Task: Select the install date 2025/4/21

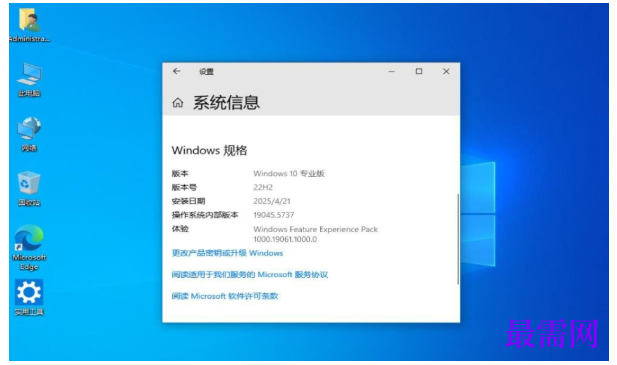Action: tap(272, 201)
